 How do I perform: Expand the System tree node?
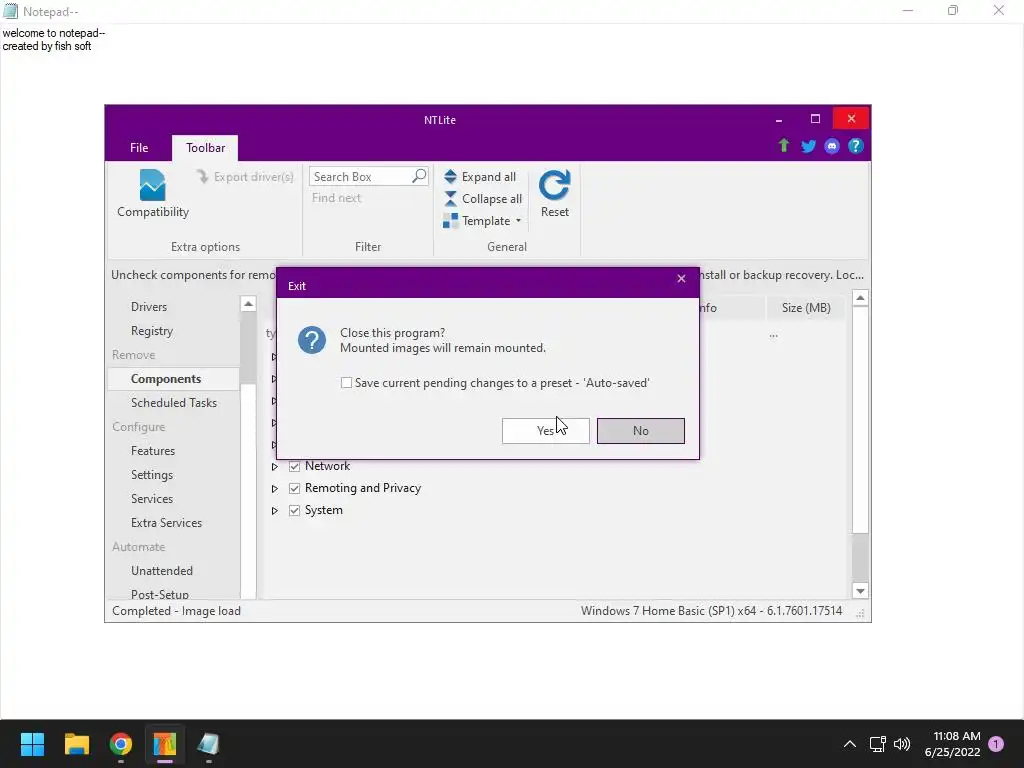[275, 511]
